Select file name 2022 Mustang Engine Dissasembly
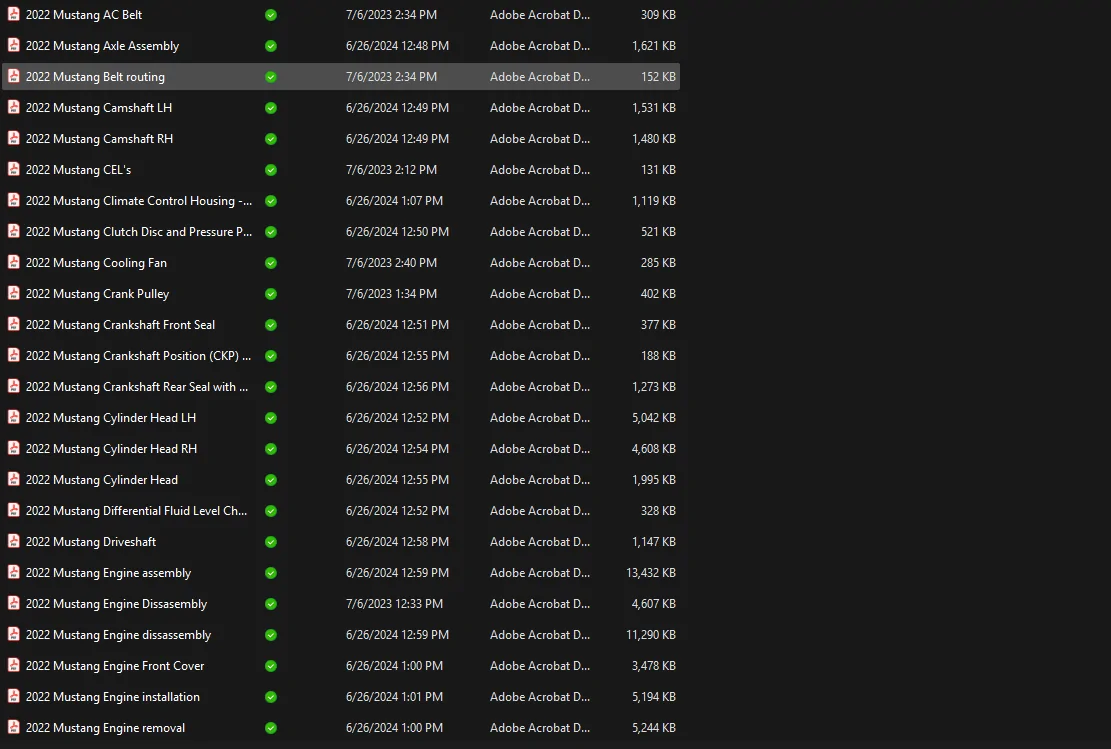 (116, 604)
